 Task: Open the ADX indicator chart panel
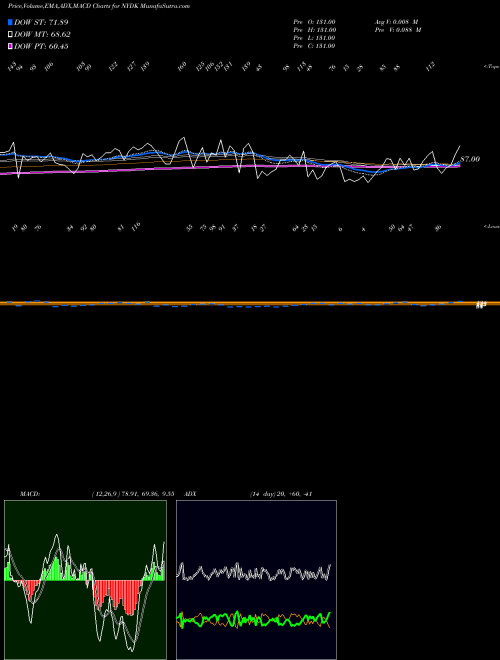[x=256, y=580]
